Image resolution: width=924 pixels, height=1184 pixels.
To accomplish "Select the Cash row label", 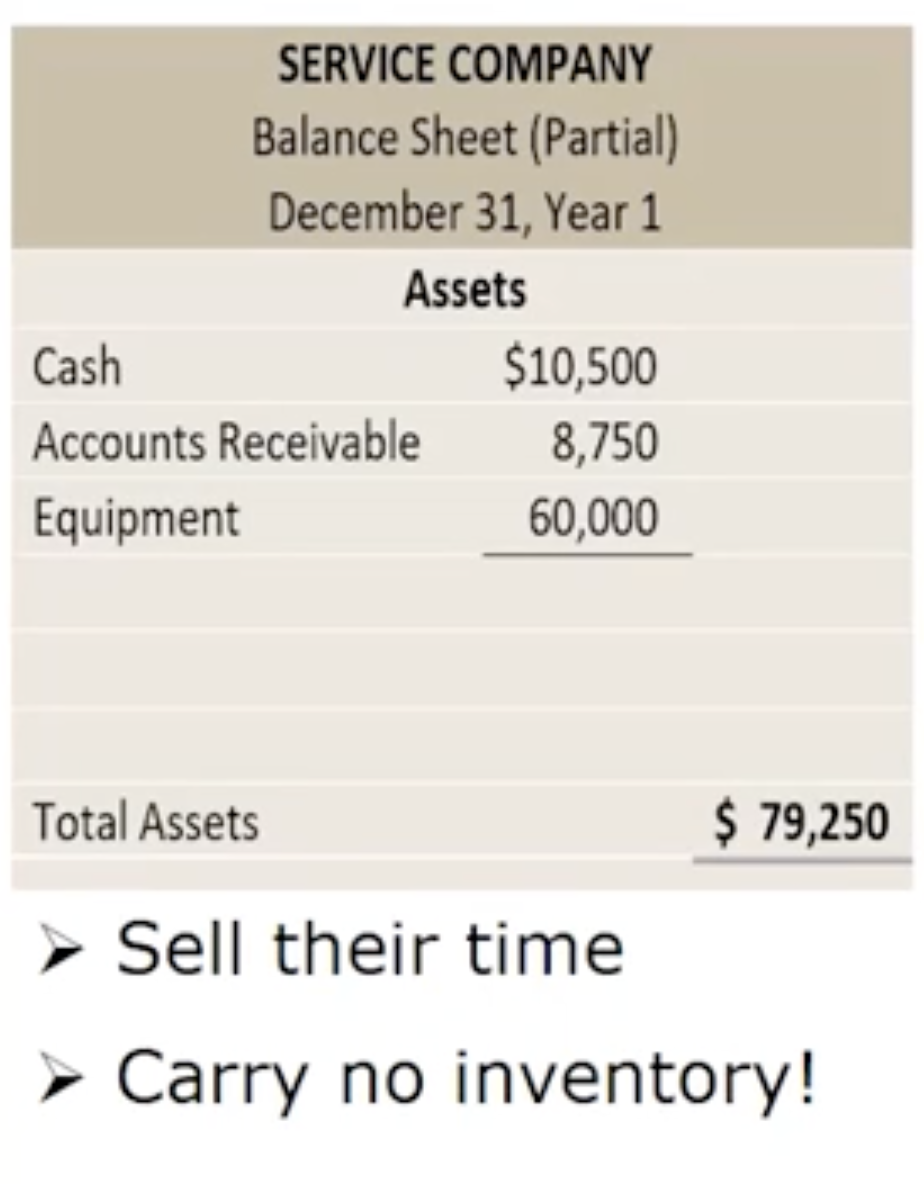I will click(x=77, y=367).
